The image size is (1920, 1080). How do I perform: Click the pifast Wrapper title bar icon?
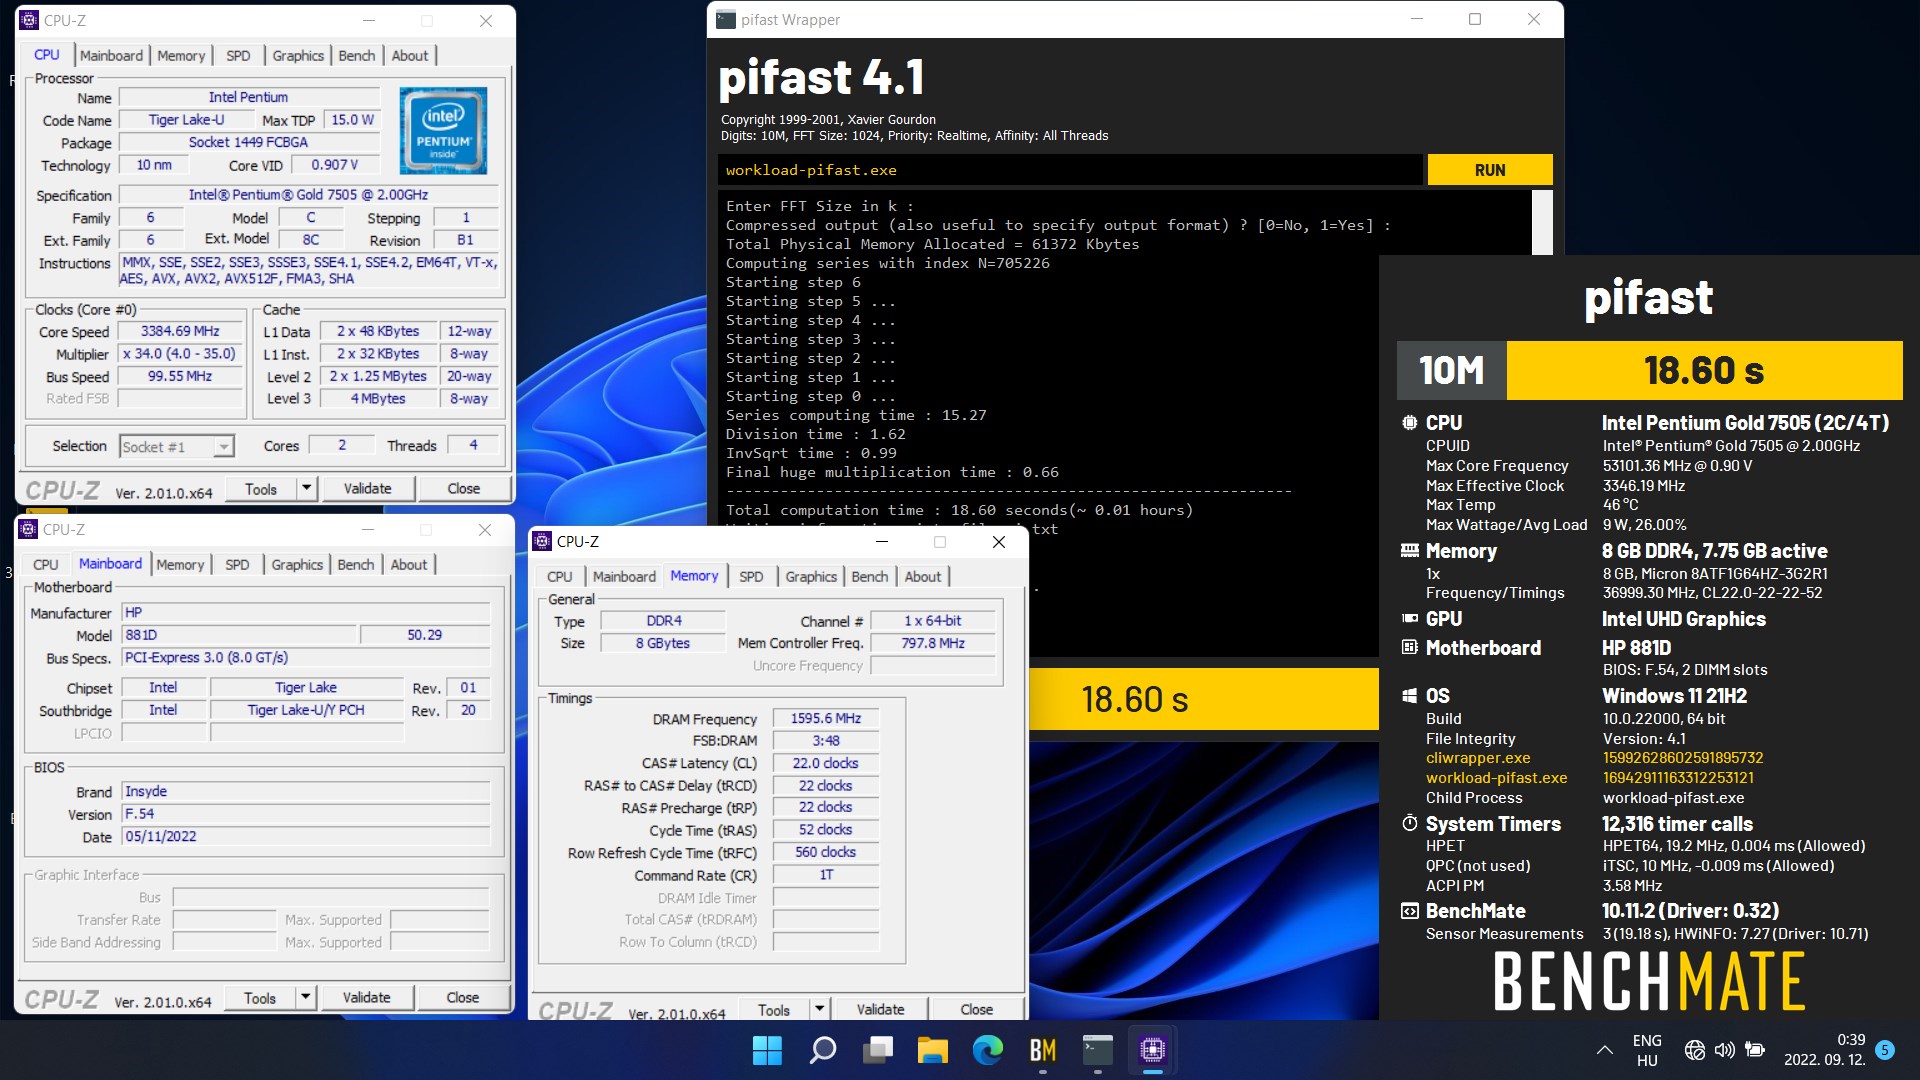726,19
